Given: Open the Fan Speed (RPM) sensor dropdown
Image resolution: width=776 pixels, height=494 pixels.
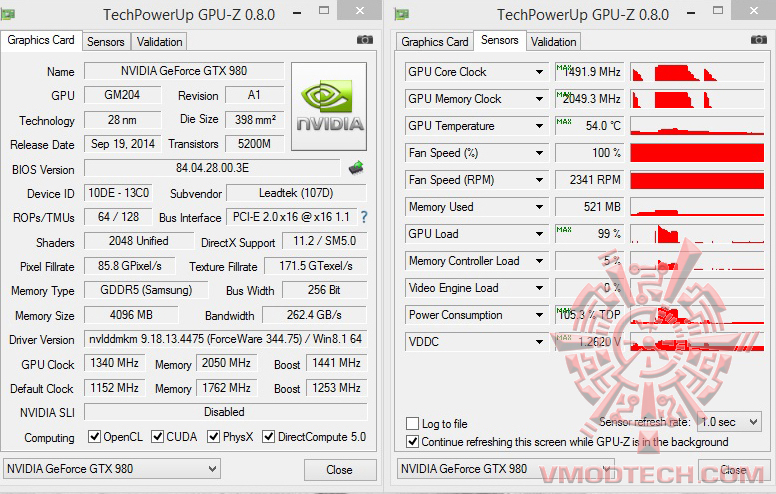Looking at the screenshot, I should point(539,180).
